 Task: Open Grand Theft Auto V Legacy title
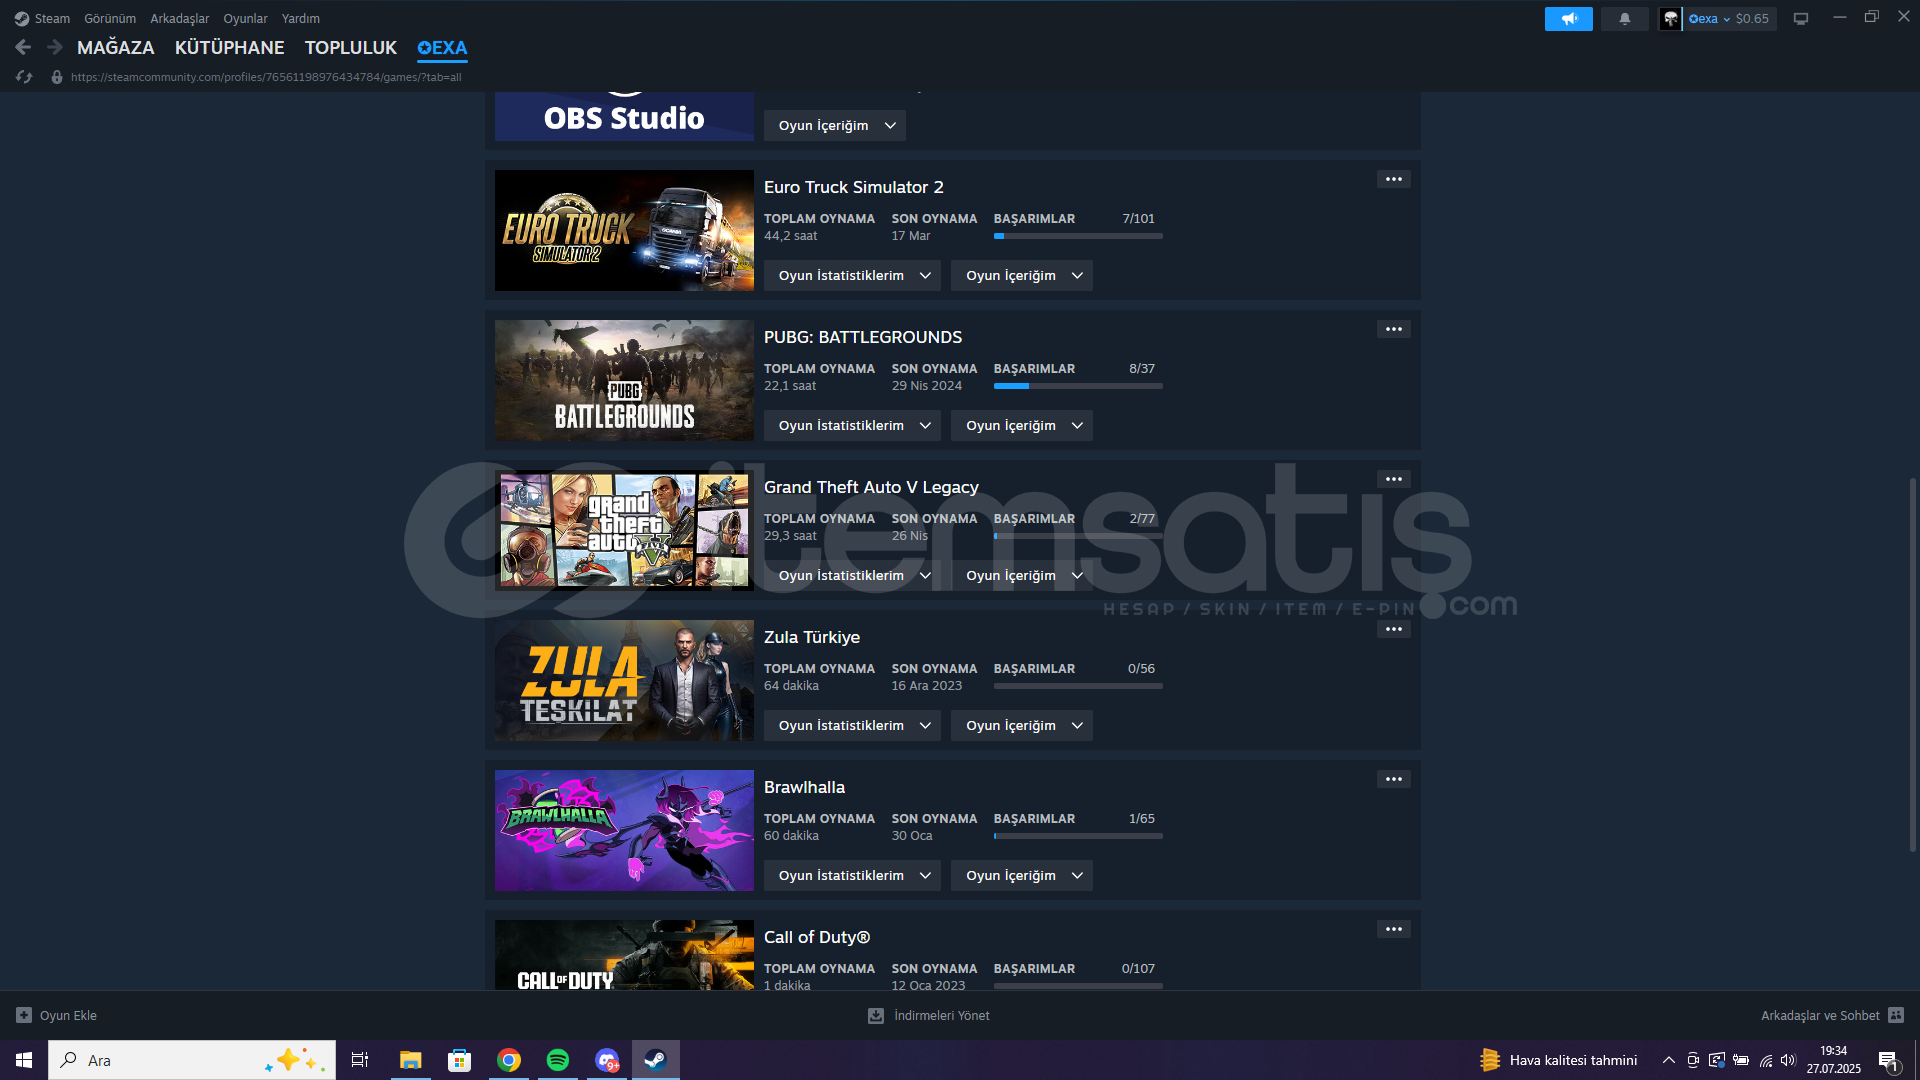tap(871, 487)
